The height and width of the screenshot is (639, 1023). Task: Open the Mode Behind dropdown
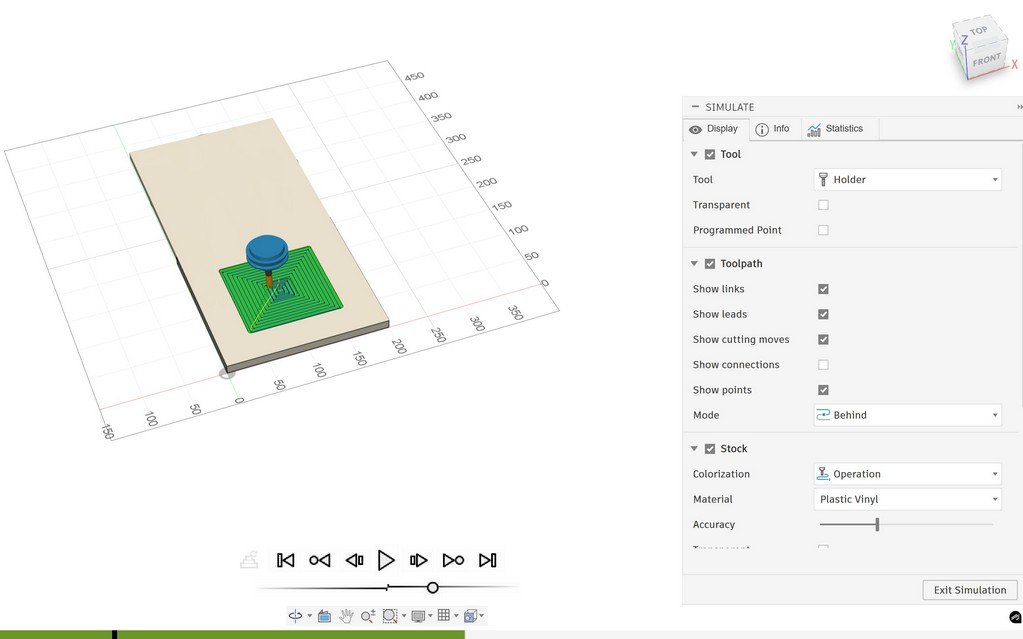pos(908,415)
